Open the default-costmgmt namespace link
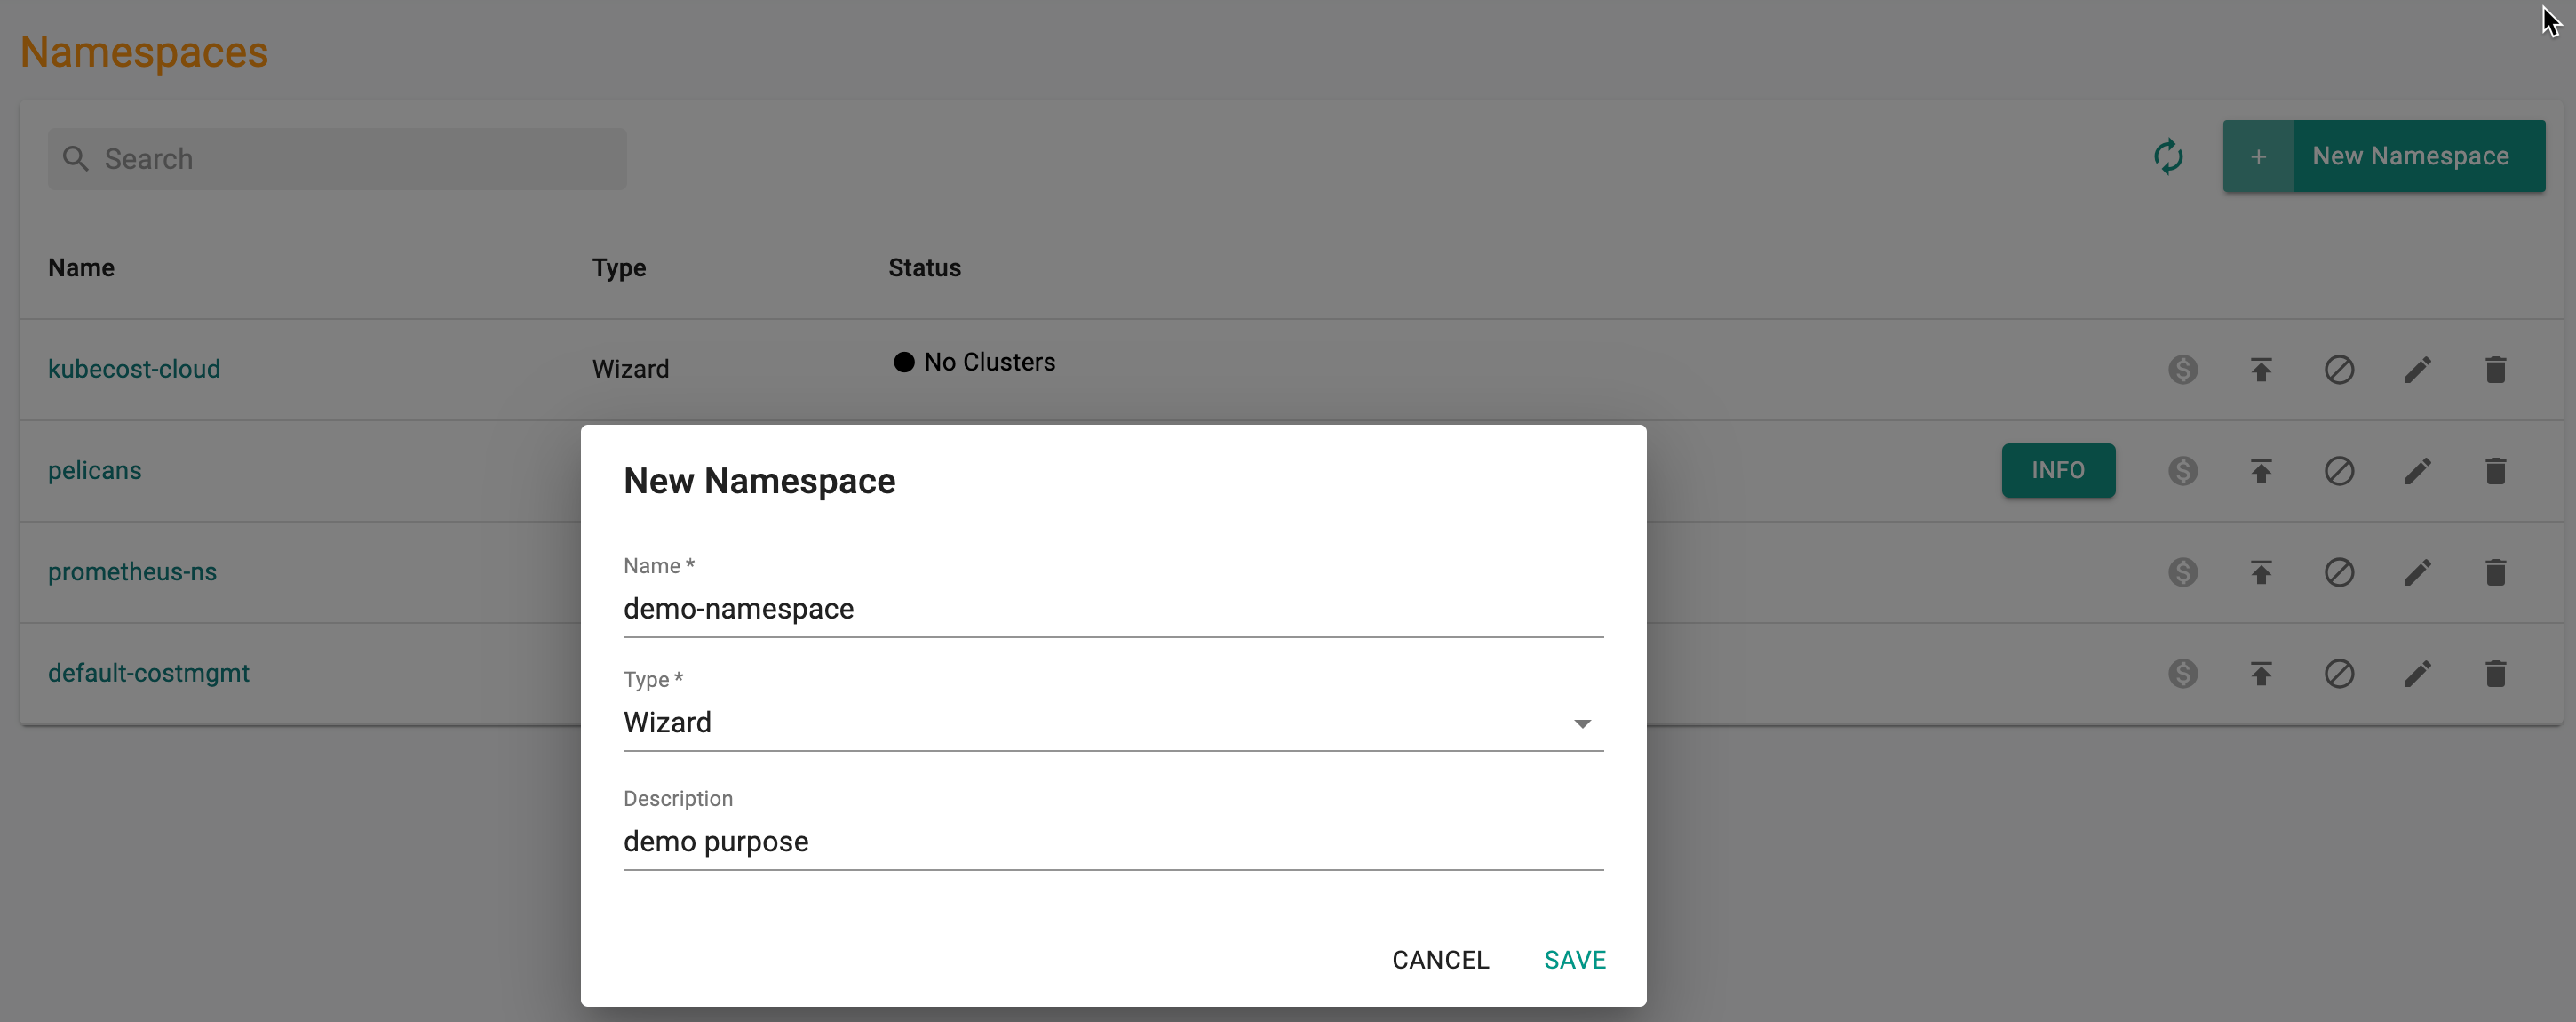 [149, 673]
